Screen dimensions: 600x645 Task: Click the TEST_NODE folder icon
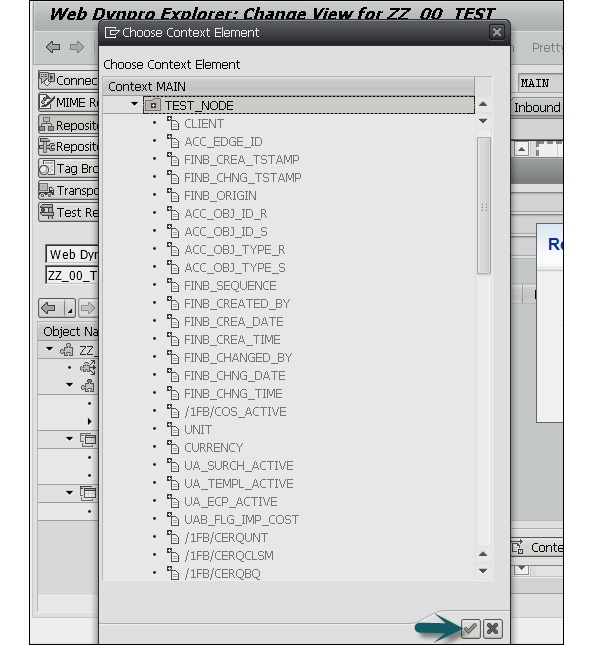click(x=152, y=105)
